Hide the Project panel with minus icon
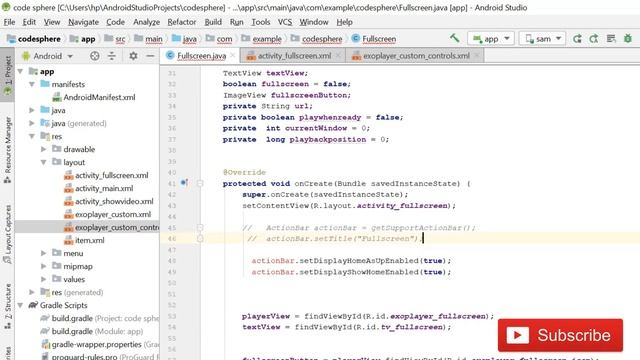 coord(150,56)
